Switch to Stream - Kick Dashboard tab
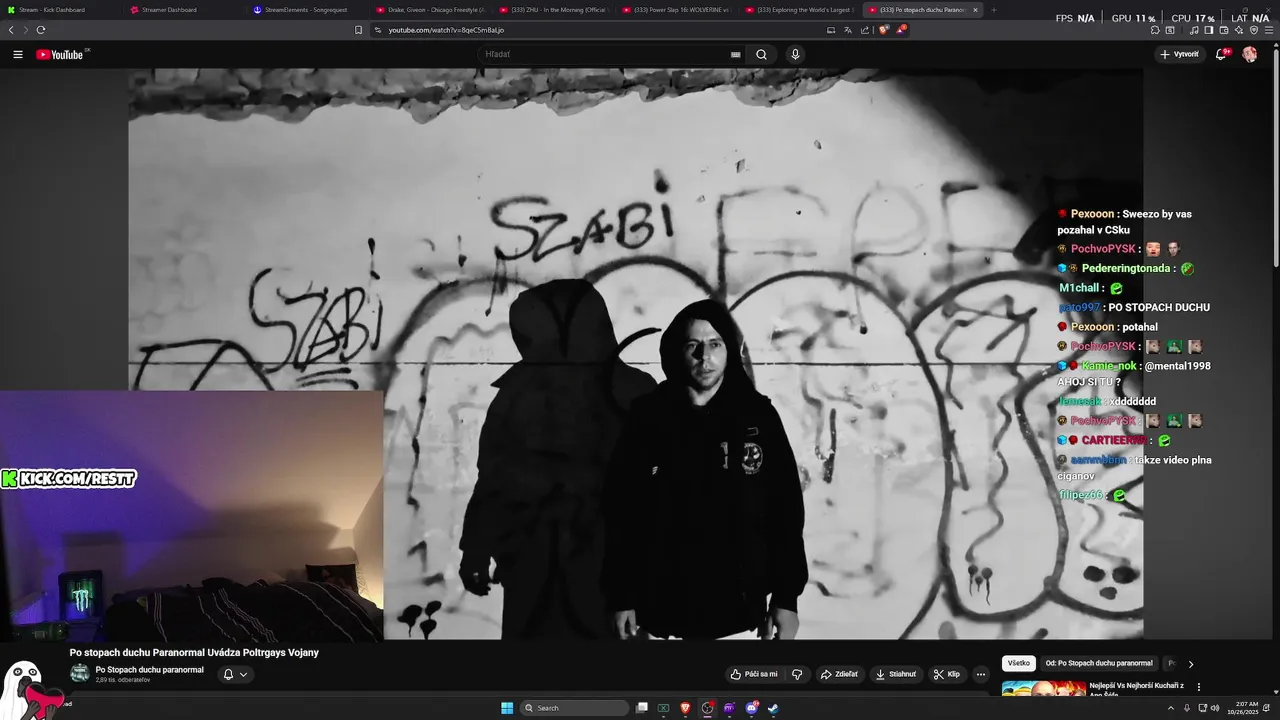The image size is (1280, 720). pos(60,10)
